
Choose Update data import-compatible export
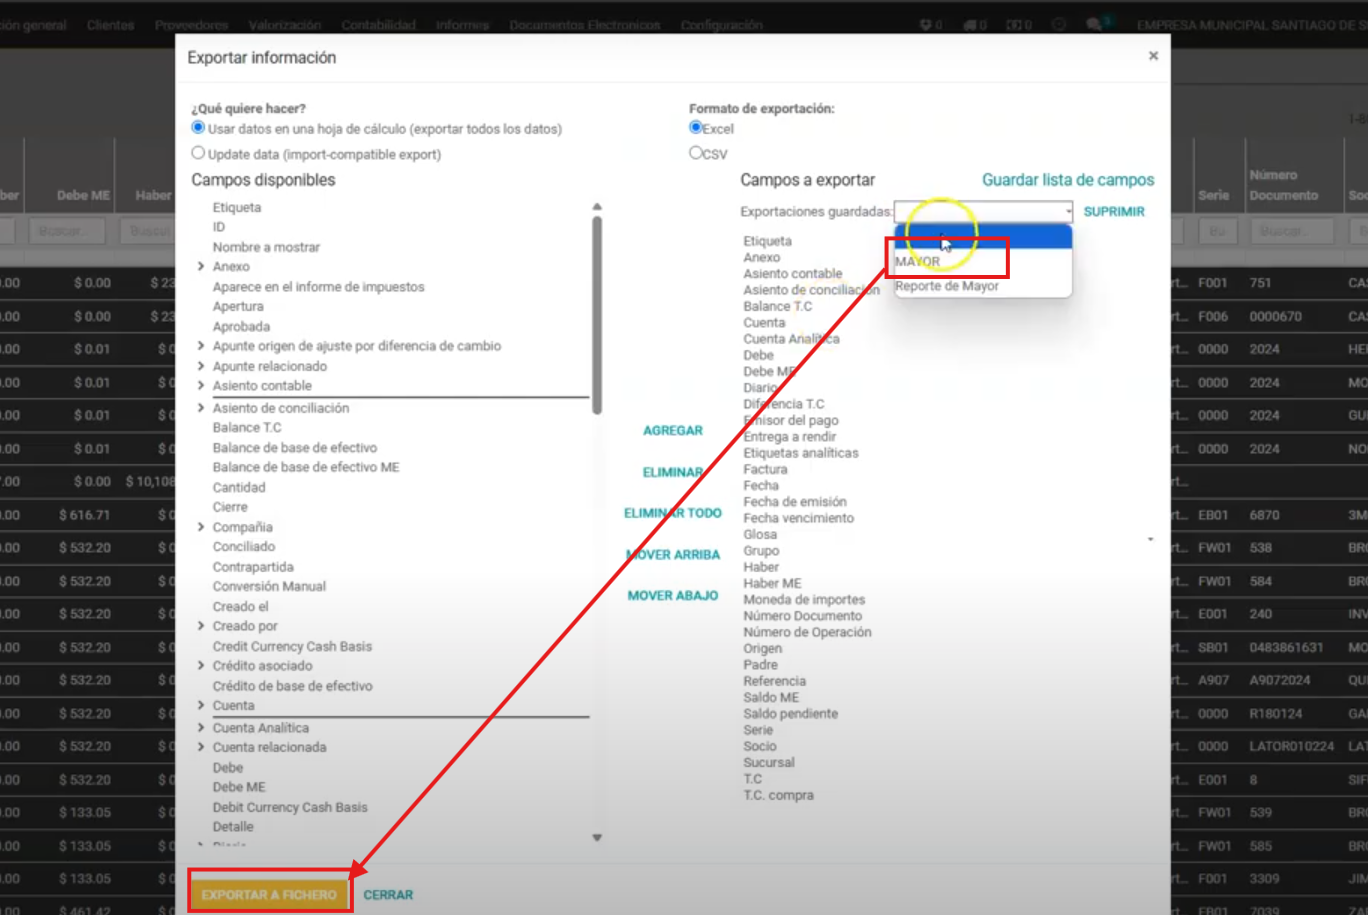pyautogui.click(x=198, y=153)
